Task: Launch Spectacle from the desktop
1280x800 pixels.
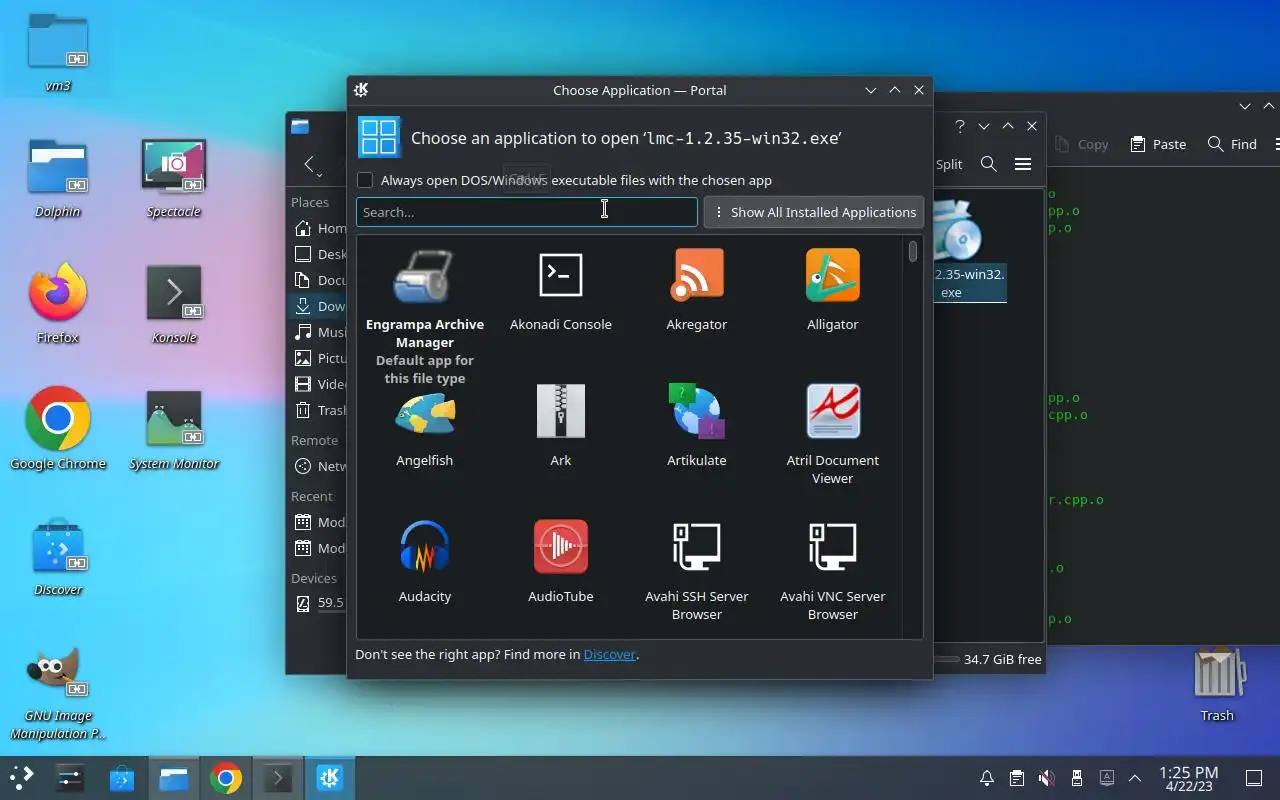Action: [174, 178]
